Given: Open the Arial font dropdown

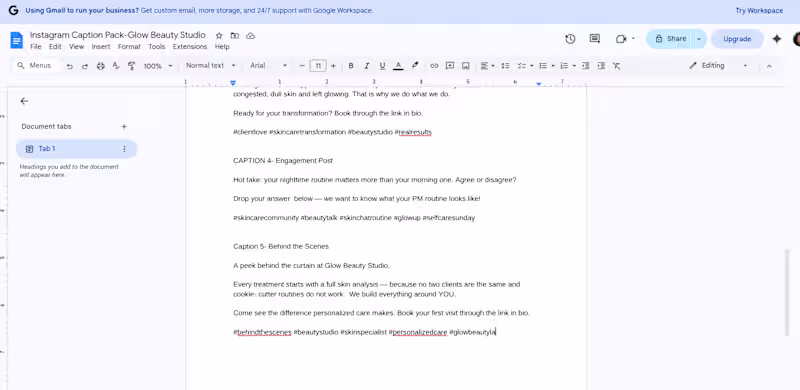Looking at the screenshot, I should point(268,66).
